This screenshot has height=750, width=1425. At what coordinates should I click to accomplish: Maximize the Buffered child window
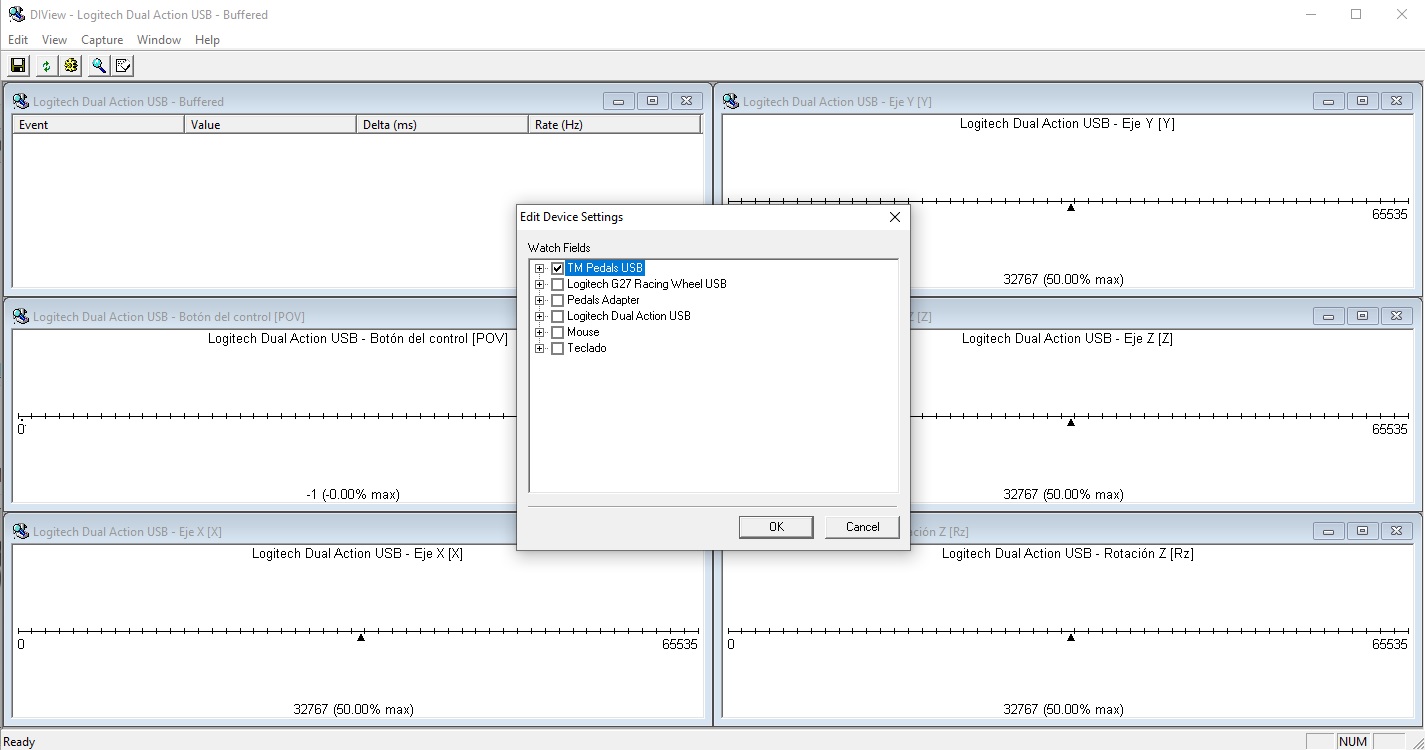pos(653,101)
